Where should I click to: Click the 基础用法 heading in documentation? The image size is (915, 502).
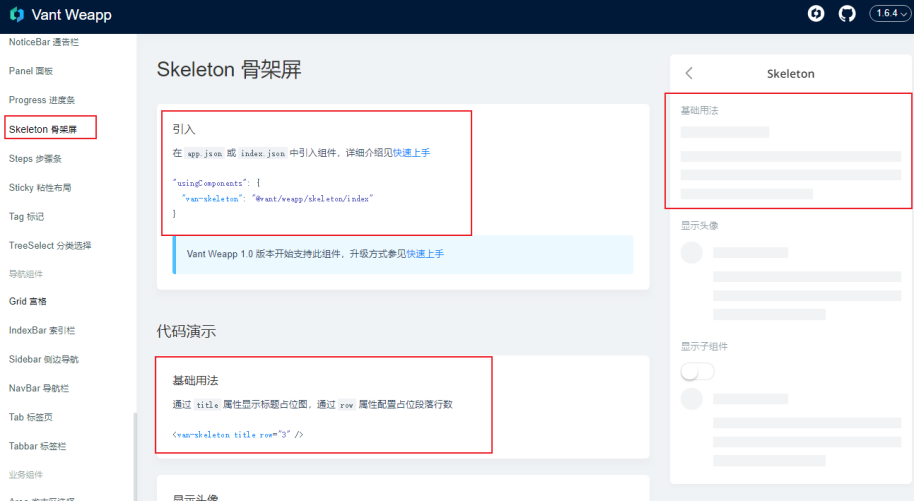click(x=195, y=381)
